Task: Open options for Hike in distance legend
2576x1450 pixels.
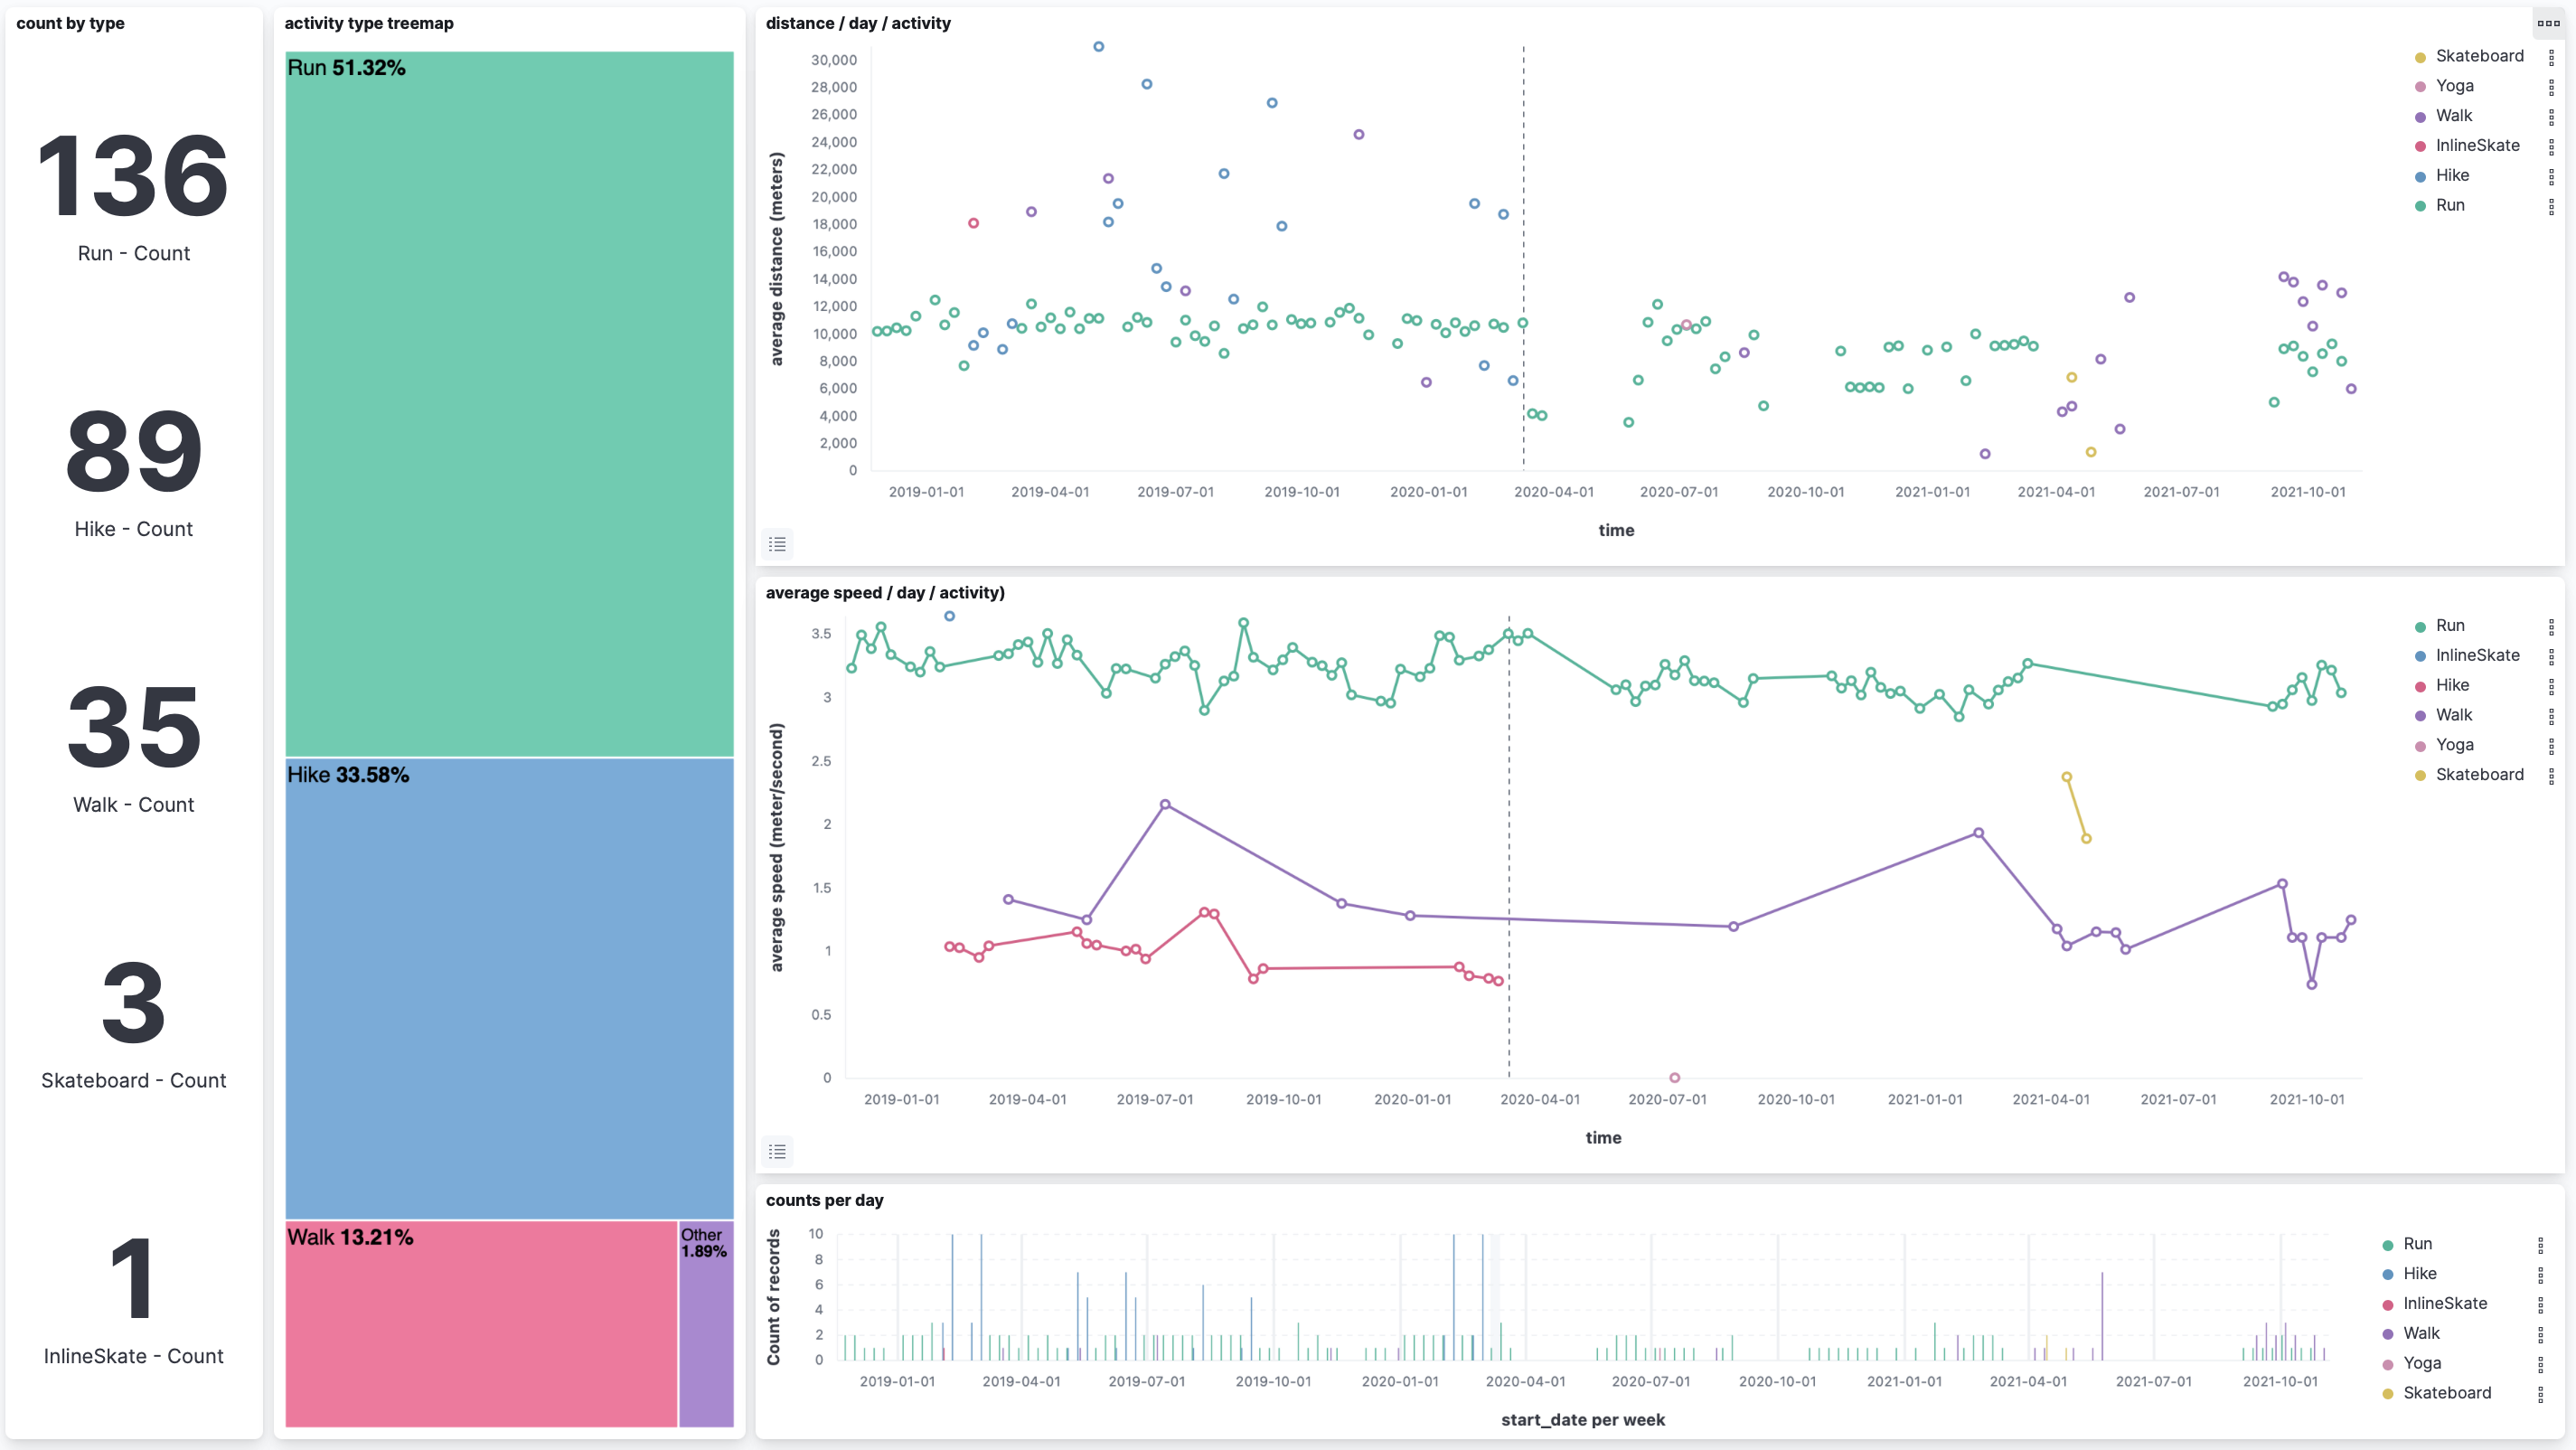Action: pos(2551,177)
